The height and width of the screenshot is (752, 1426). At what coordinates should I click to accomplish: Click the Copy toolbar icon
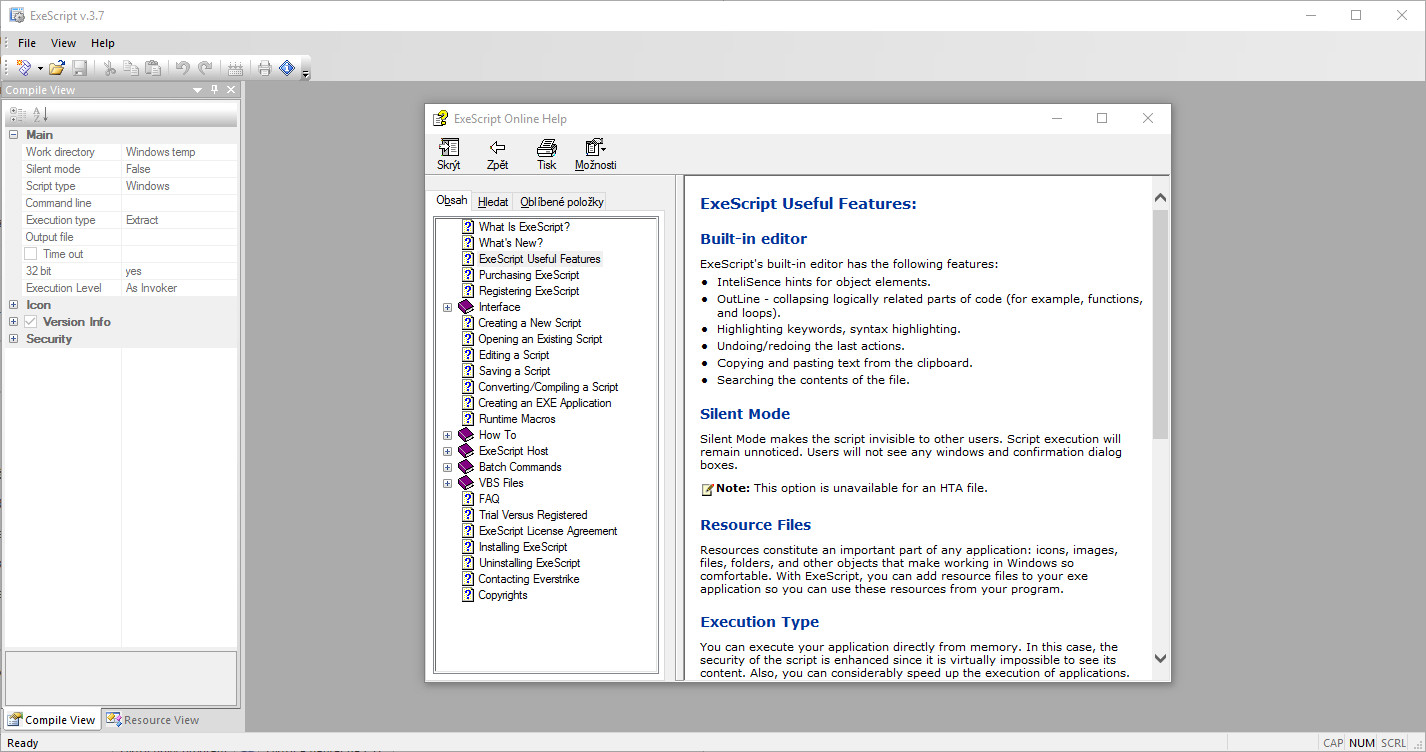pos(131,68)
